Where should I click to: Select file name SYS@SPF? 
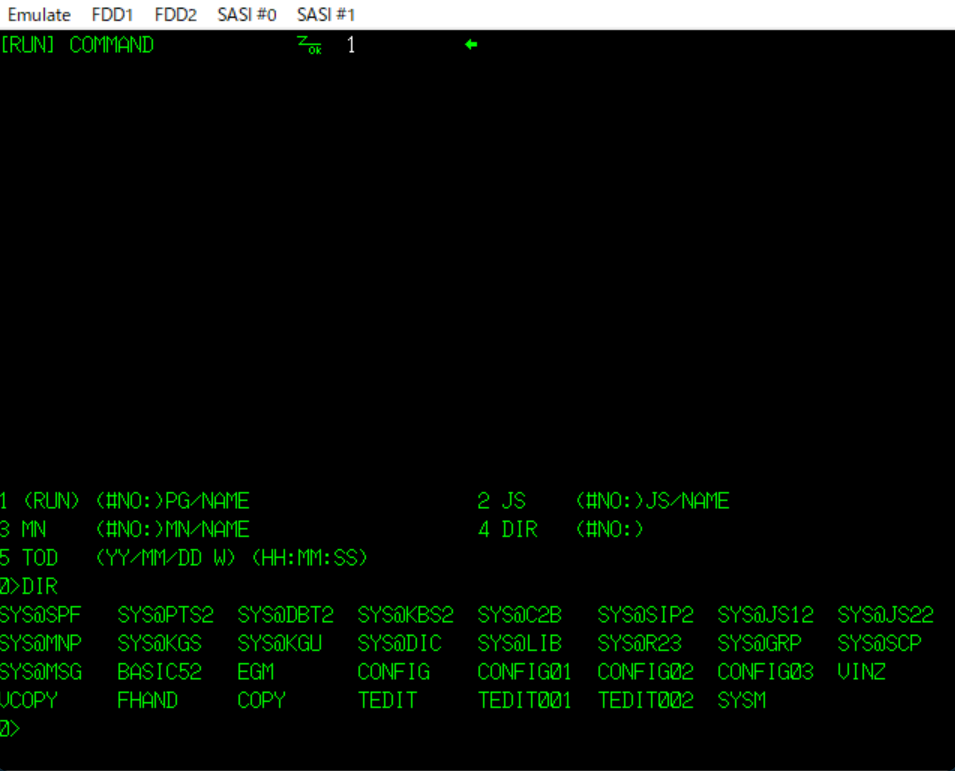coord(40,615)
